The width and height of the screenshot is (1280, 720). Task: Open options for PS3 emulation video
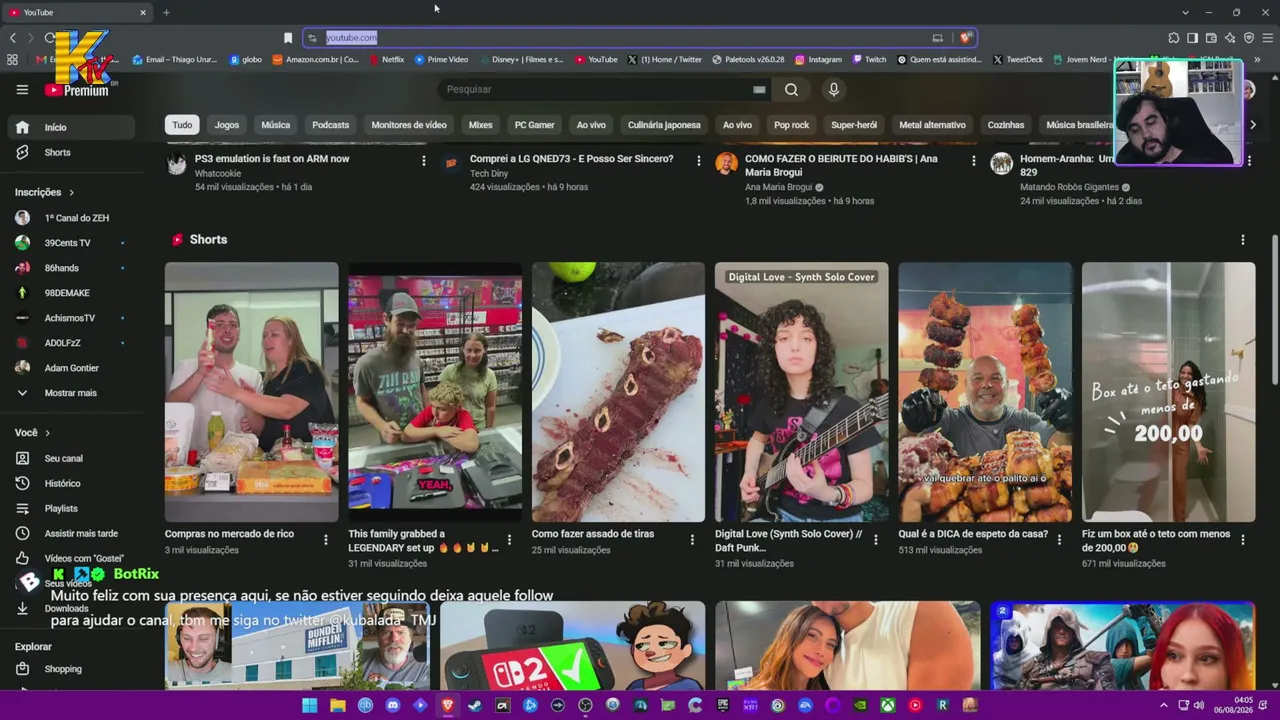point(423,160)
